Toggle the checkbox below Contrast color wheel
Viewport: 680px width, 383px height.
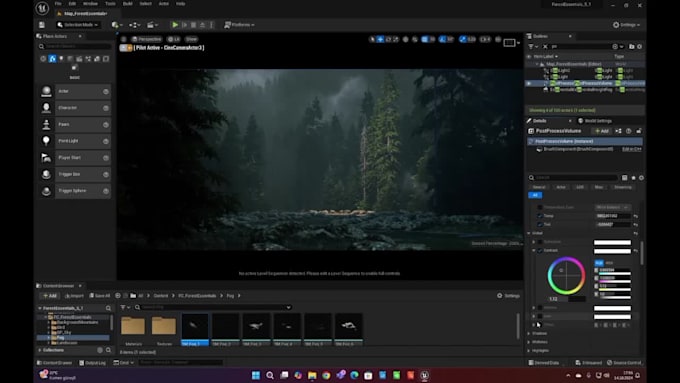tap(540, 308)
